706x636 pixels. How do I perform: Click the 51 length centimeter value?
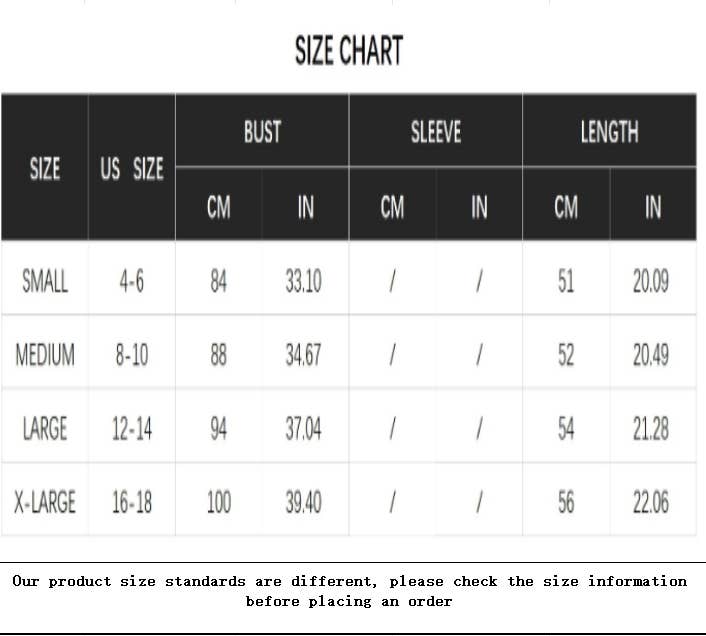566,282
